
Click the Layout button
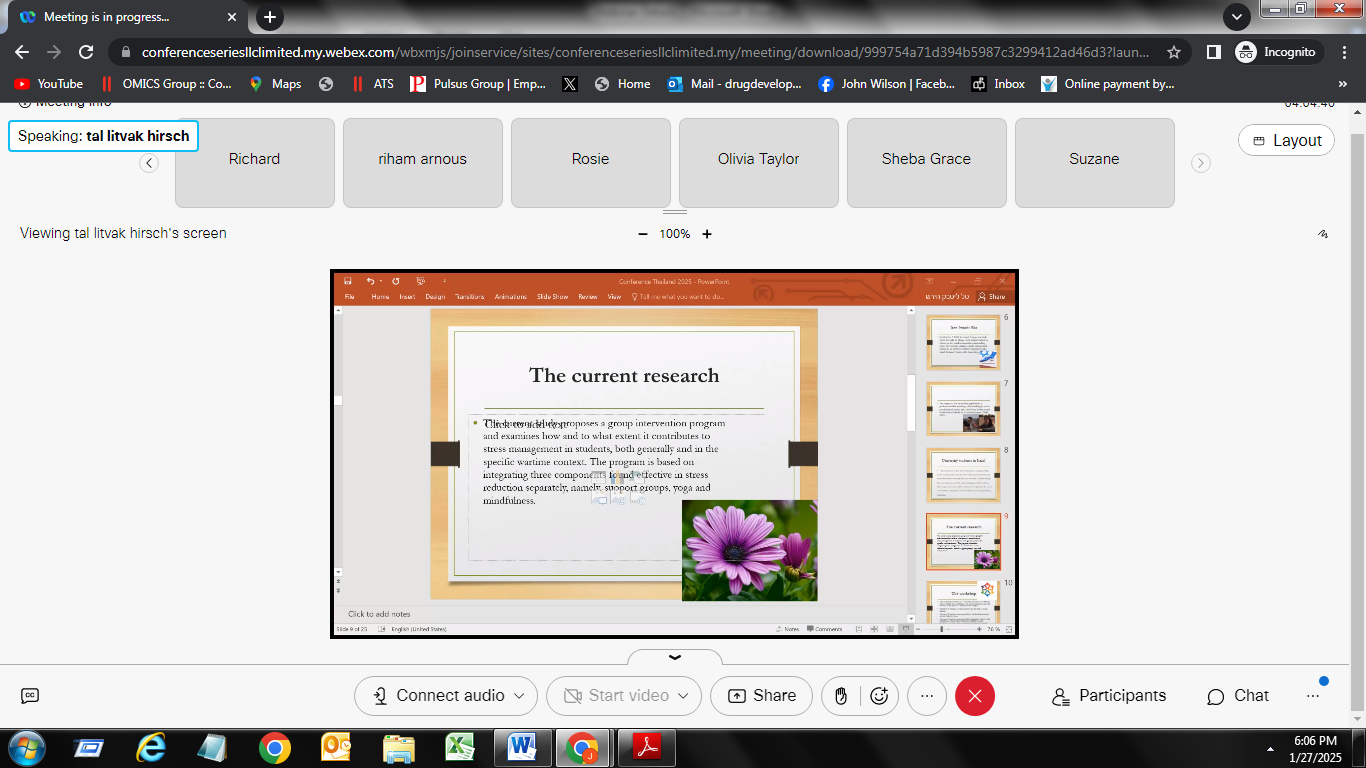[1287, 140]
